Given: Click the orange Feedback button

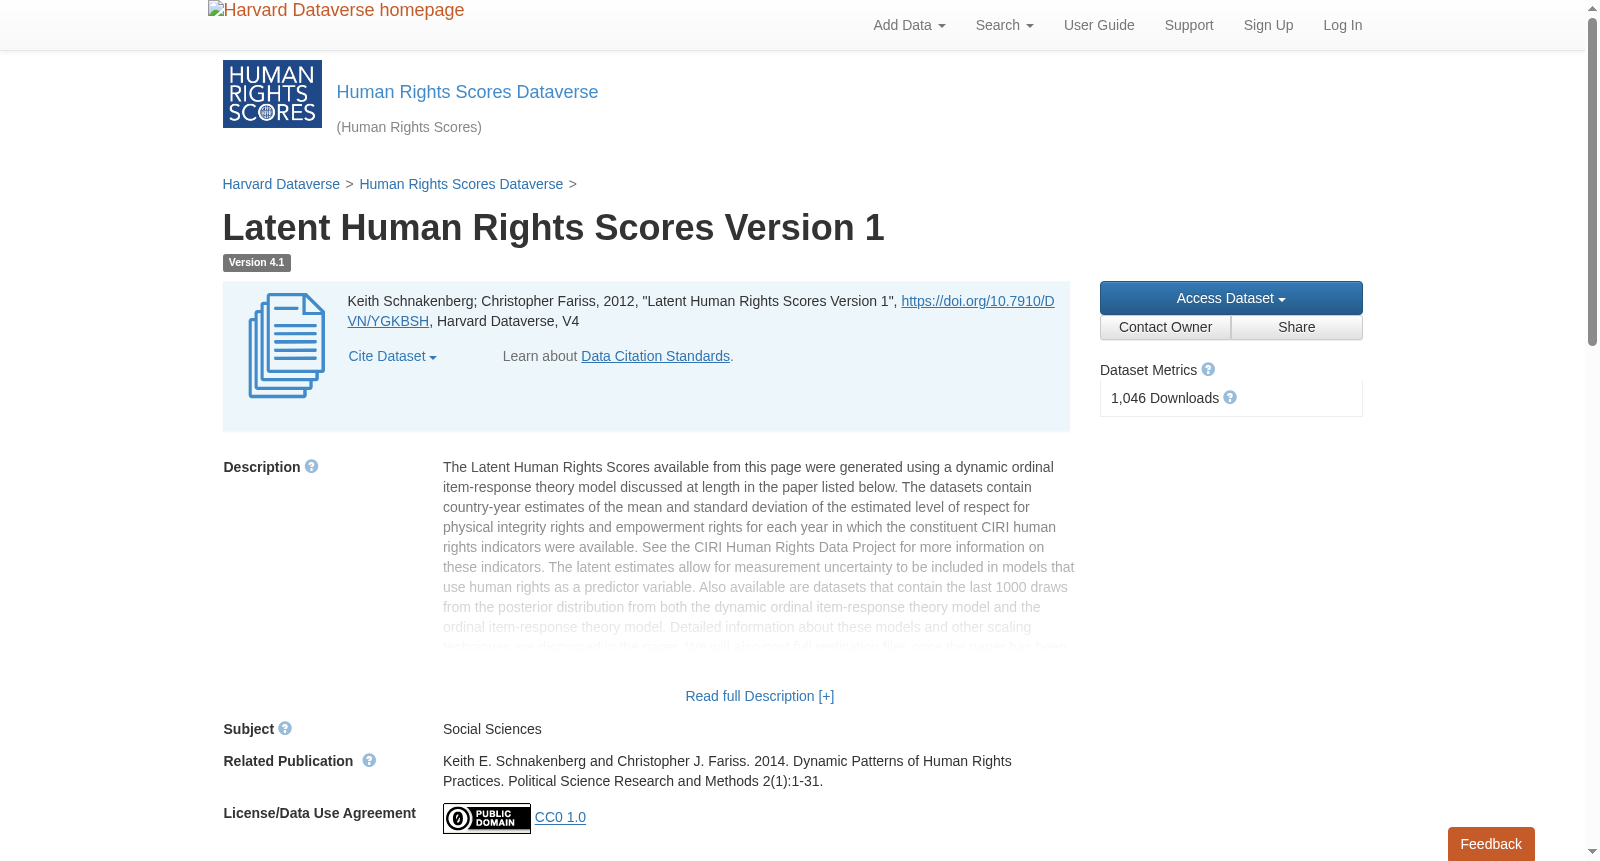Looking at the screenshot, I should [1491, 844].
